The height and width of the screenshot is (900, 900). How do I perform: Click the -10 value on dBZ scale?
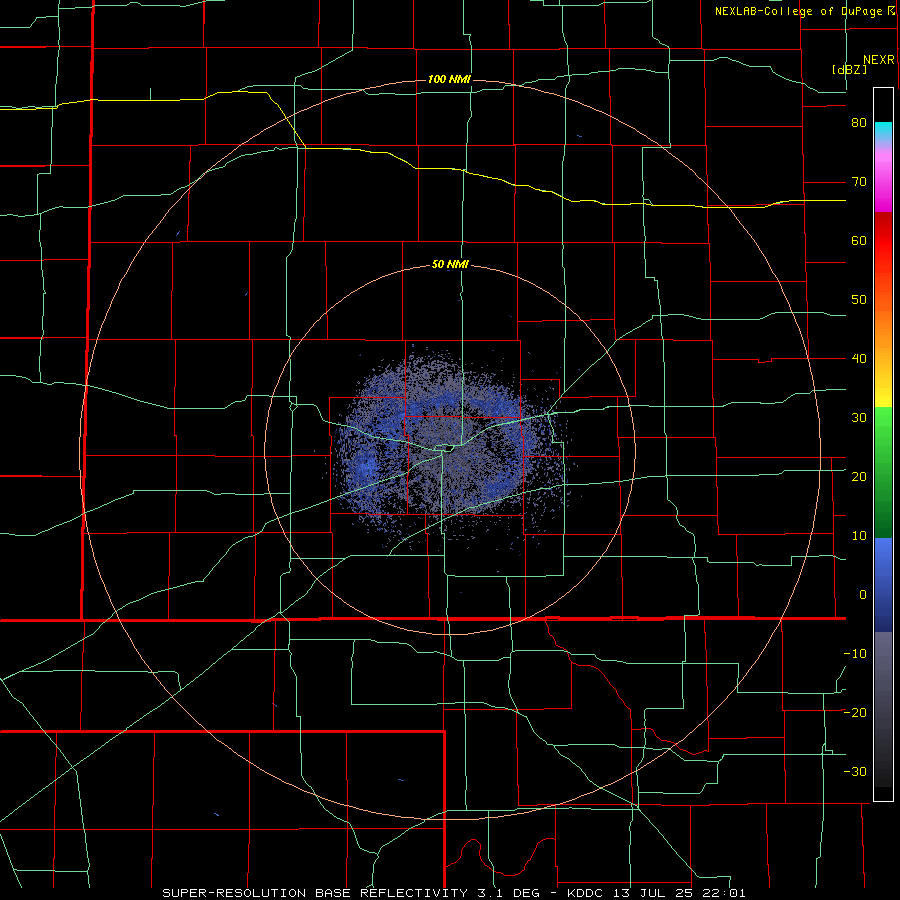855,654
